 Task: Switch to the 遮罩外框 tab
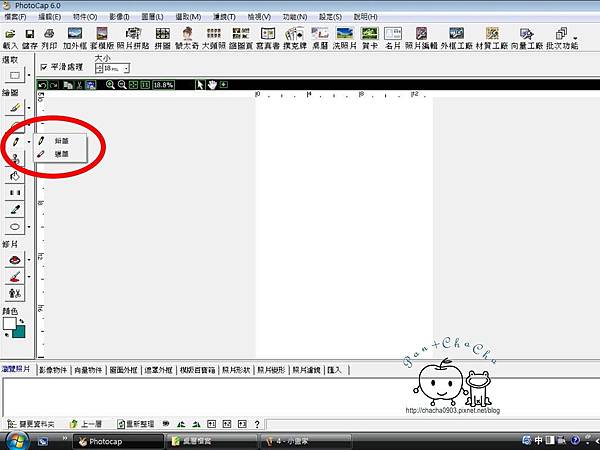coord(158,370)
